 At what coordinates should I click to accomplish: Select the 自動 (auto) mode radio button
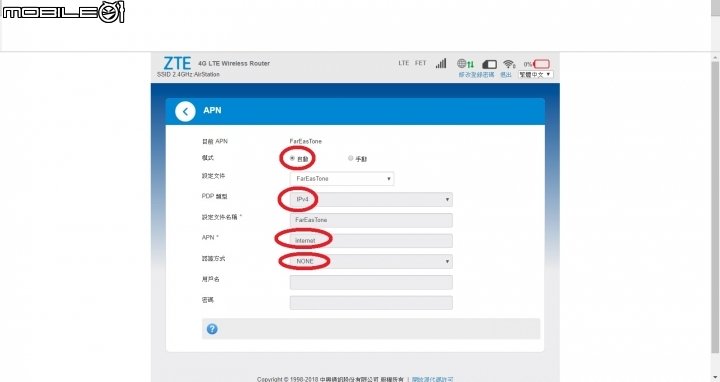(292, 158)
